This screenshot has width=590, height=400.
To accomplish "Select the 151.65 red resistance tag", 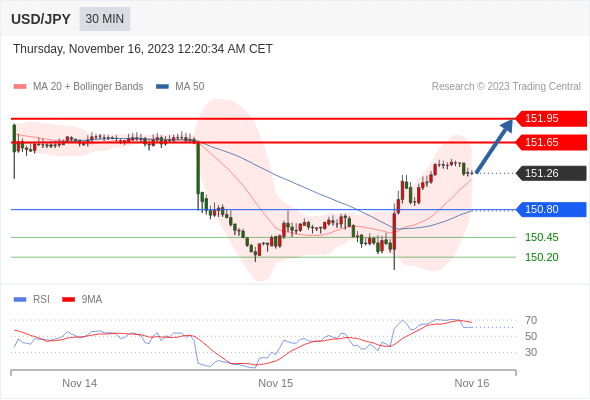I will click(551, 142).
